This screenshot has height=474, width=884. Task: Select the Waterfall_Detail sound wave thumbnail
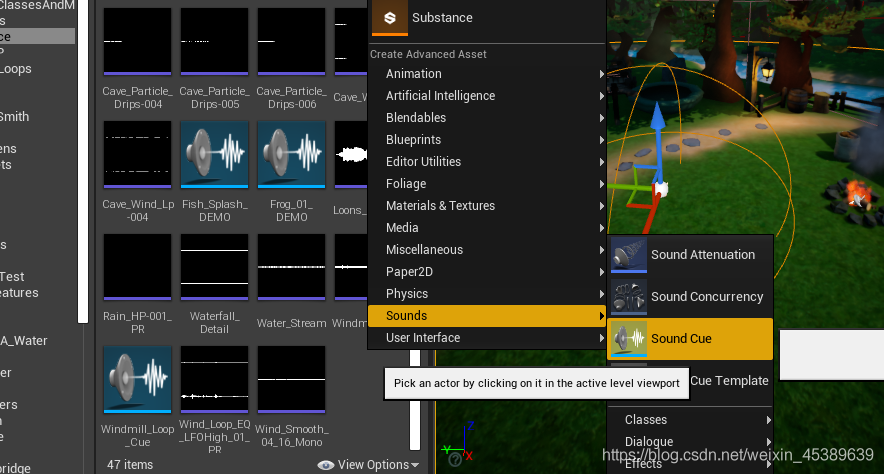click(214, 267)
